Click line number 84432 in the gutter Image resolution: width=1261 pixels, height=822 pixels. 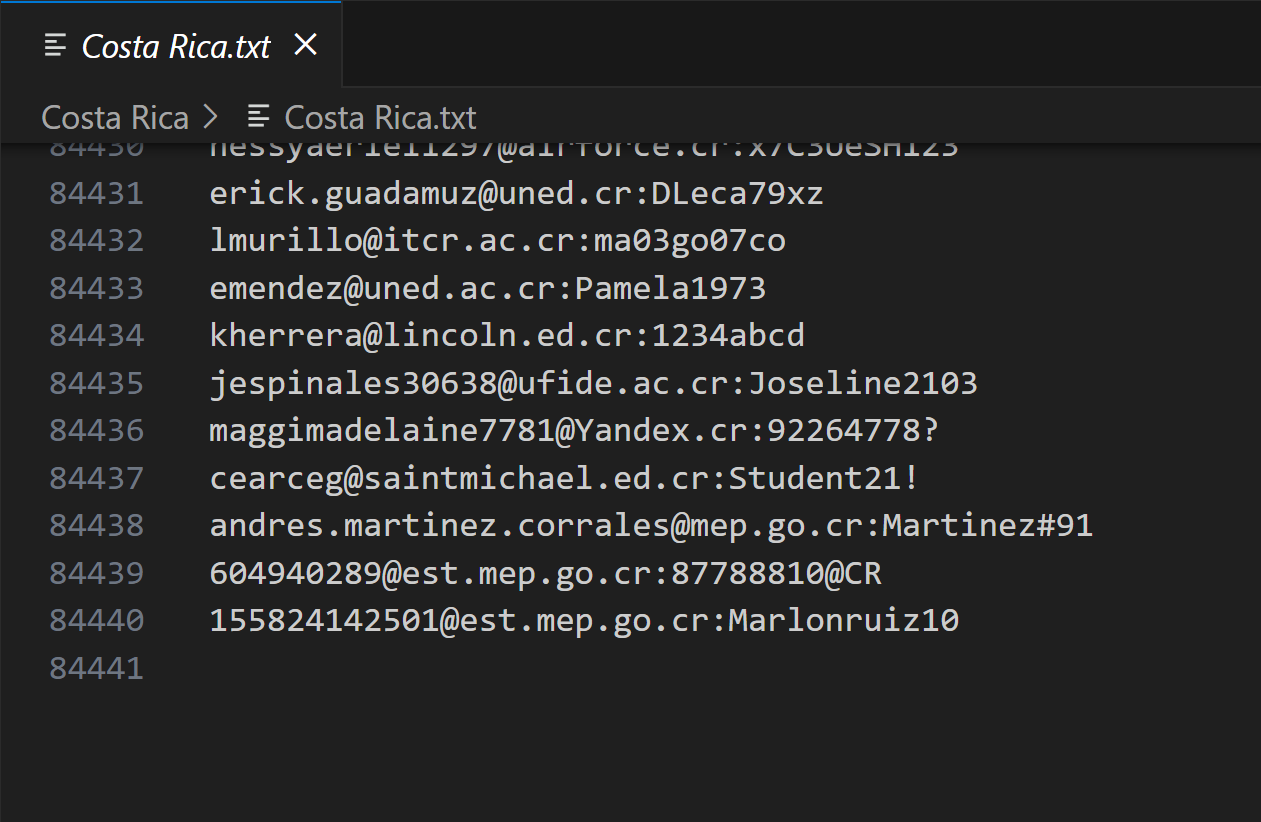click(x=97, y=241)
